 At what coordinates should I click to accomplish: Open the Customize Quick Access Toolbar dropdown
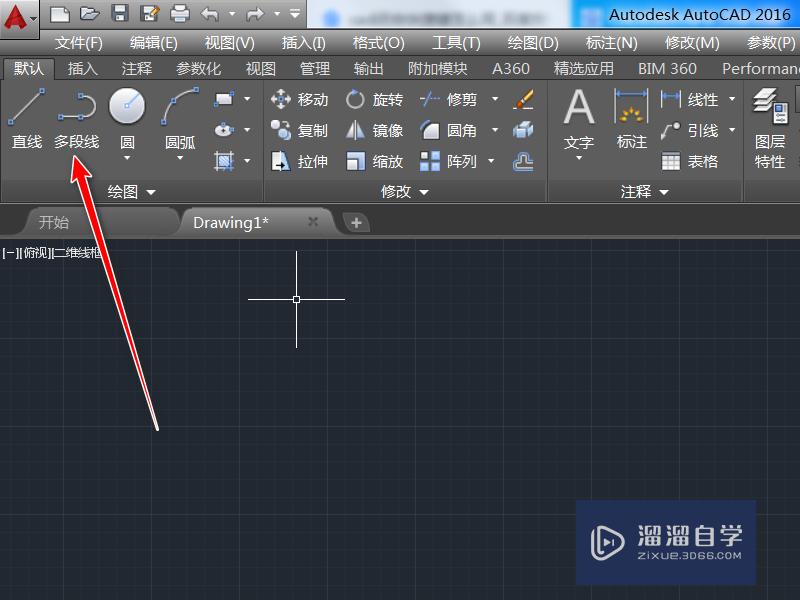tap(295, 14)
